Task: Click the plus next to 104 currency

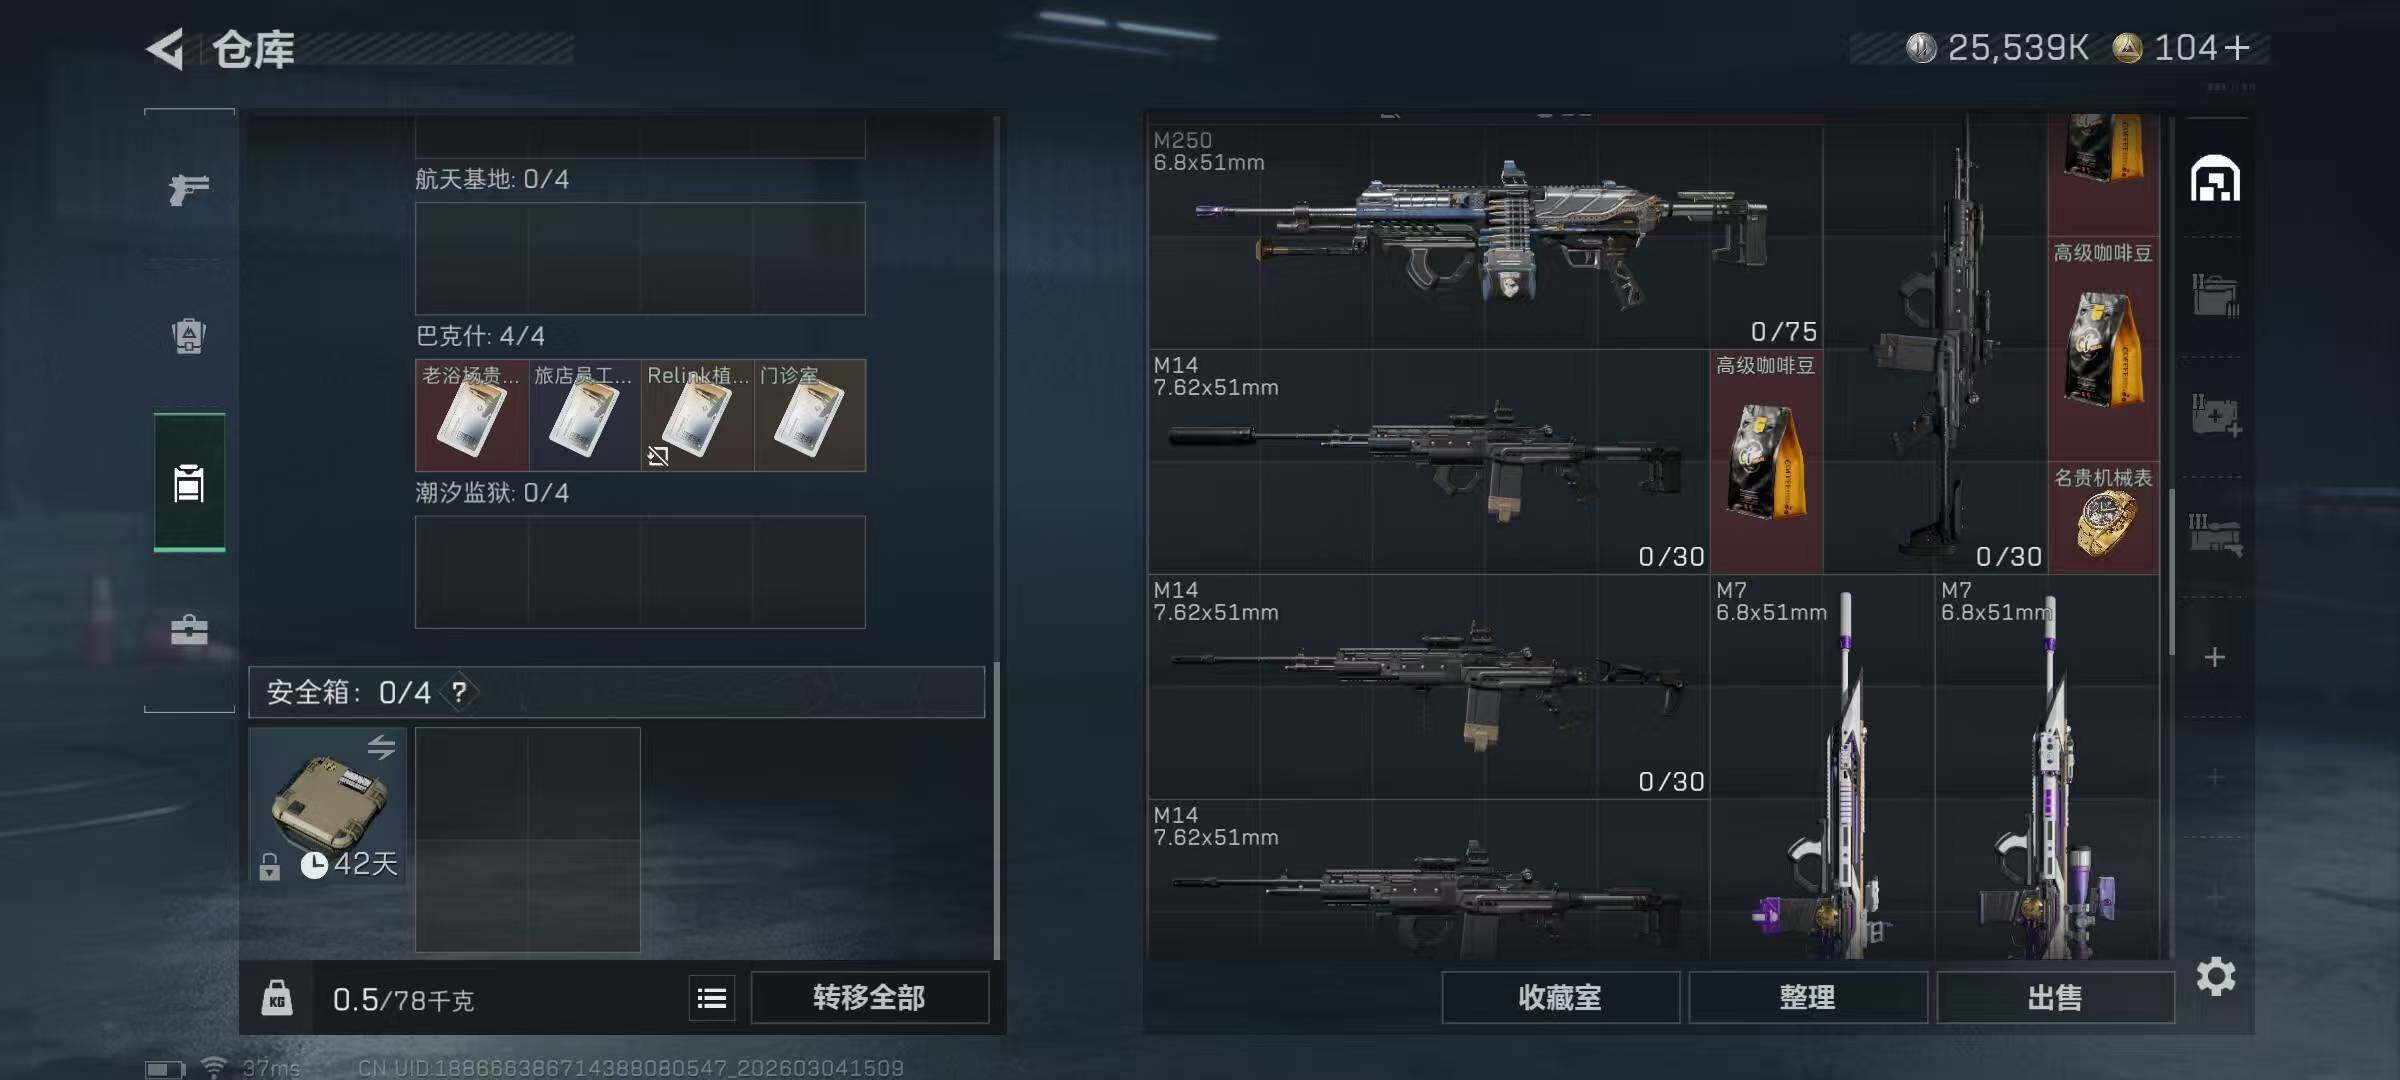Action: (2238, 47)
